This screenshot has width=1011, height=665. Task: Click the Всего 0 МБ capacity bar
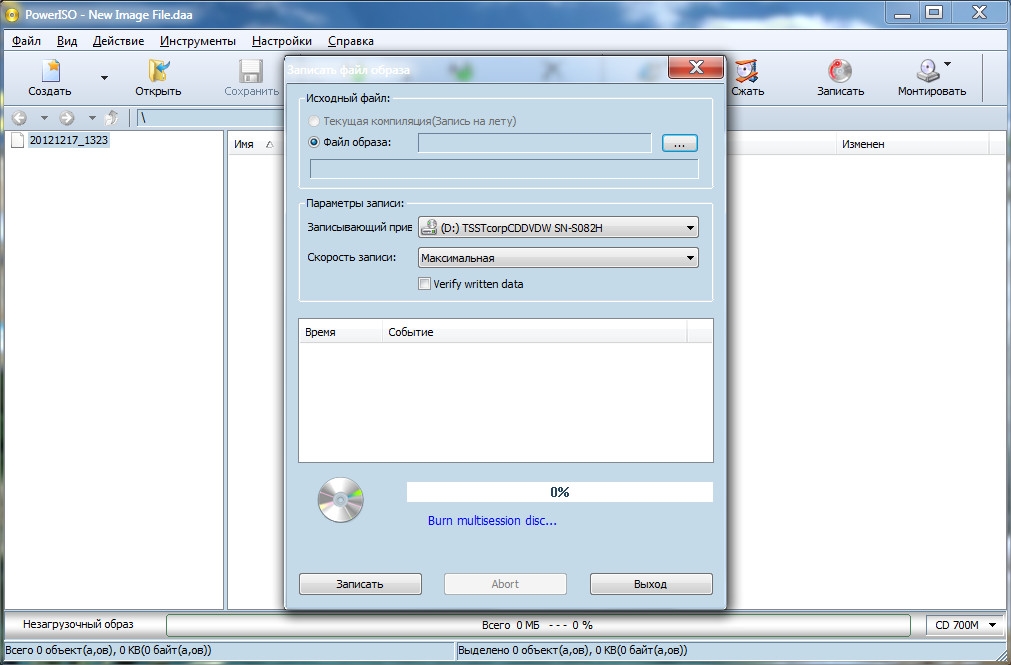(538, 625)
